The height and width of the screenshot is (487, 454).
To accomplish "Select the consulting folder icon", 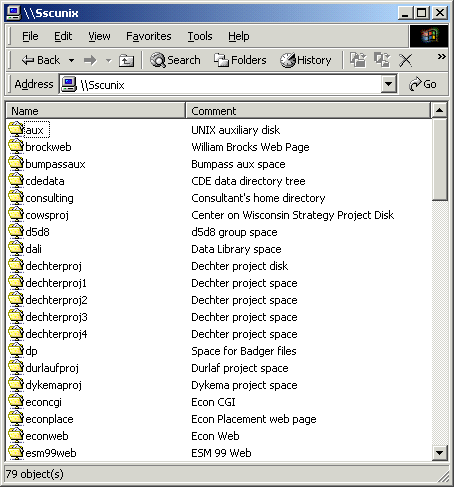I will point(16,197).
